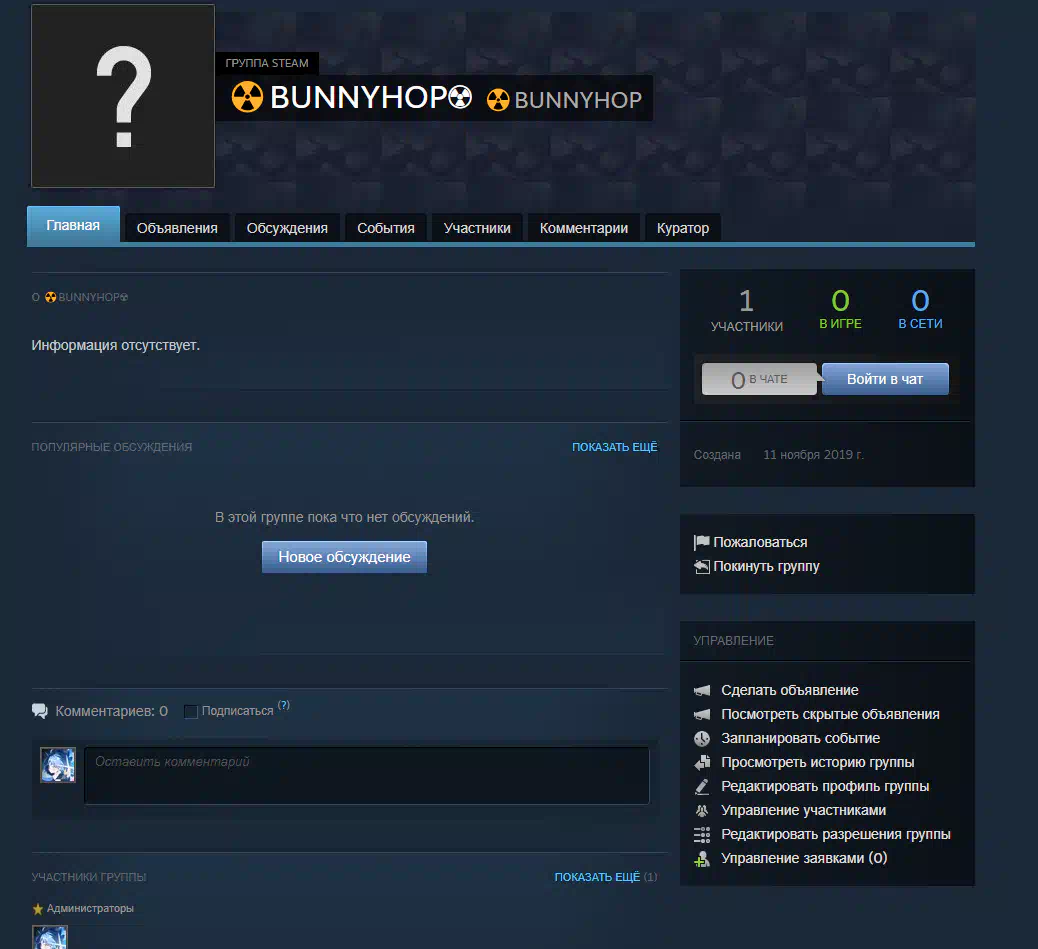
Task: Click ПОКАЗАТЬ ЕЩЁ for popular discussions
Action: click(615, 447)
